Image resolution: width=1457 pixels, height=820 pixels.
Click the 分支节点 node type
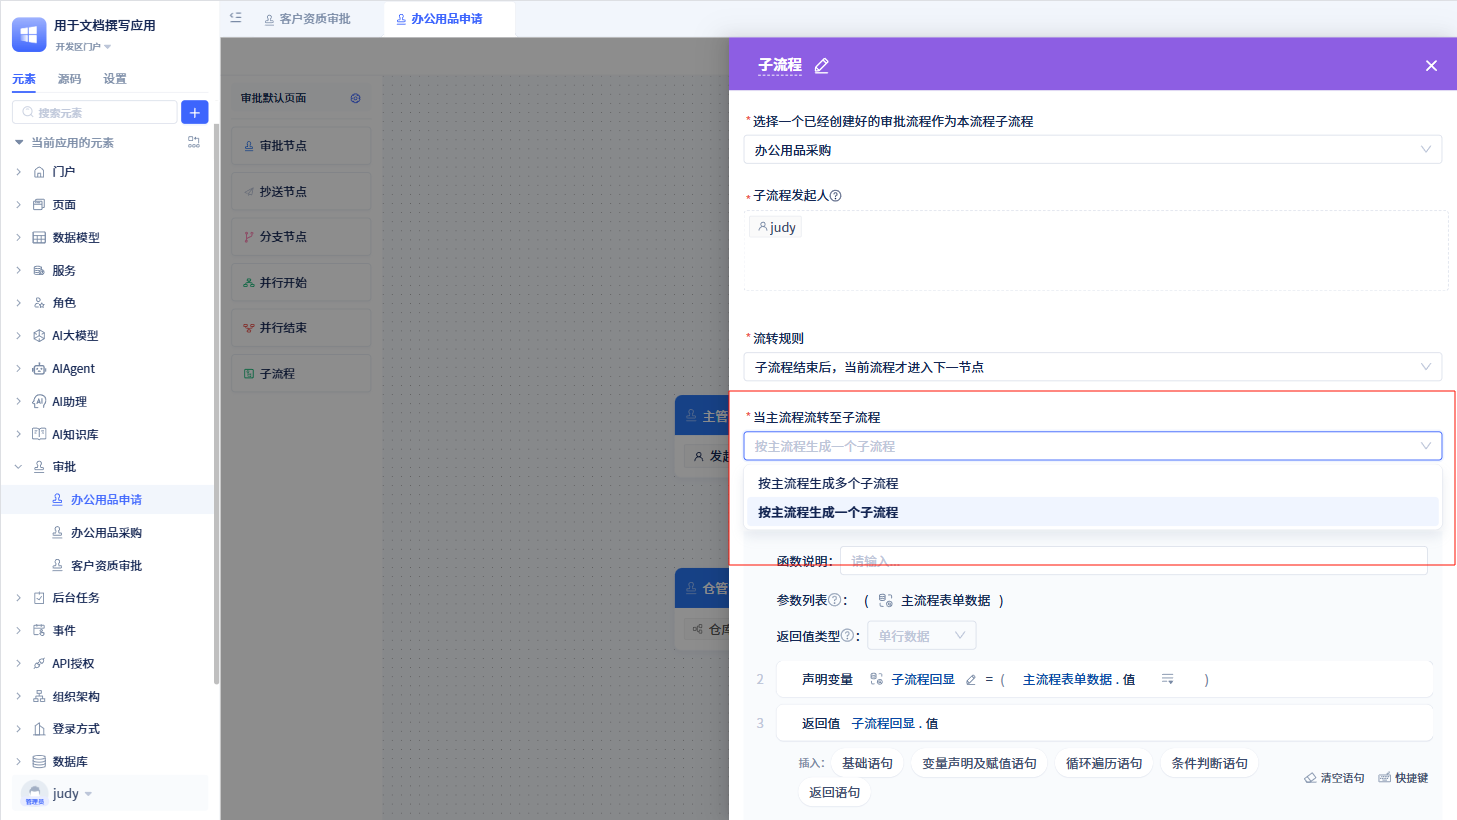coord(301,237)
